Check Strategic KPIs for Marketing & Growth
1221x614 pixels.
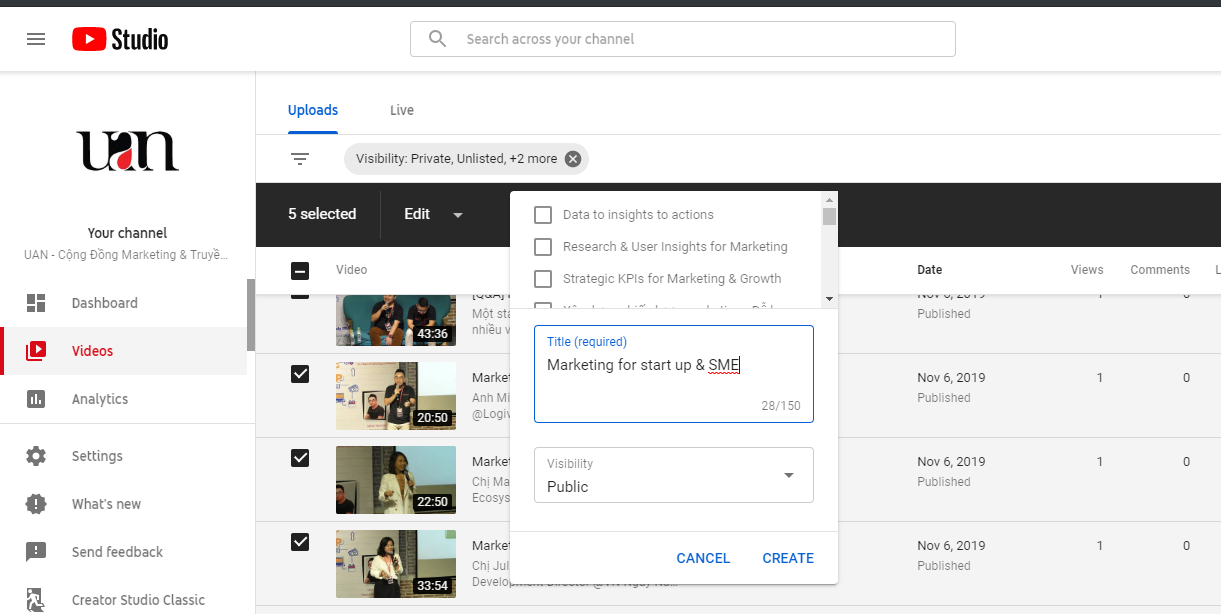coord(543,279)
